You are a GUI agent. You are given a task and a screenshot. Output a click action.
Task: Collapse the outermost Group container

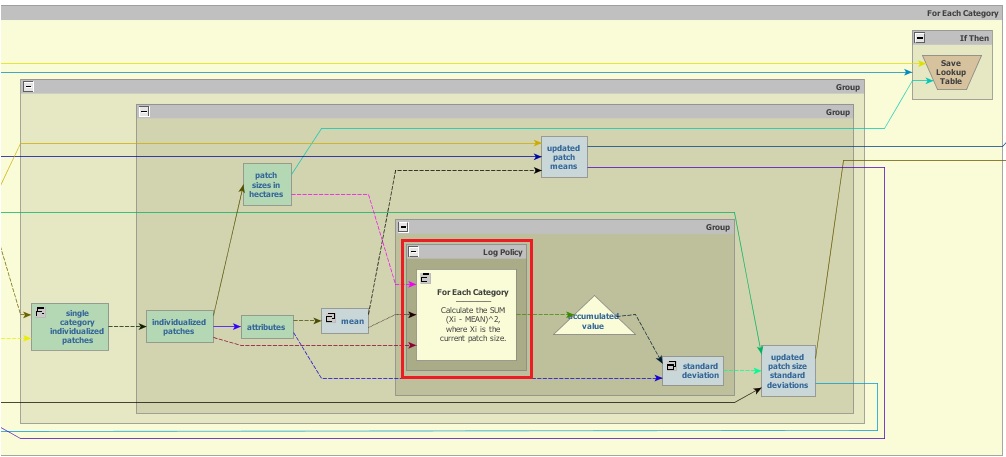tap(28, 87)
